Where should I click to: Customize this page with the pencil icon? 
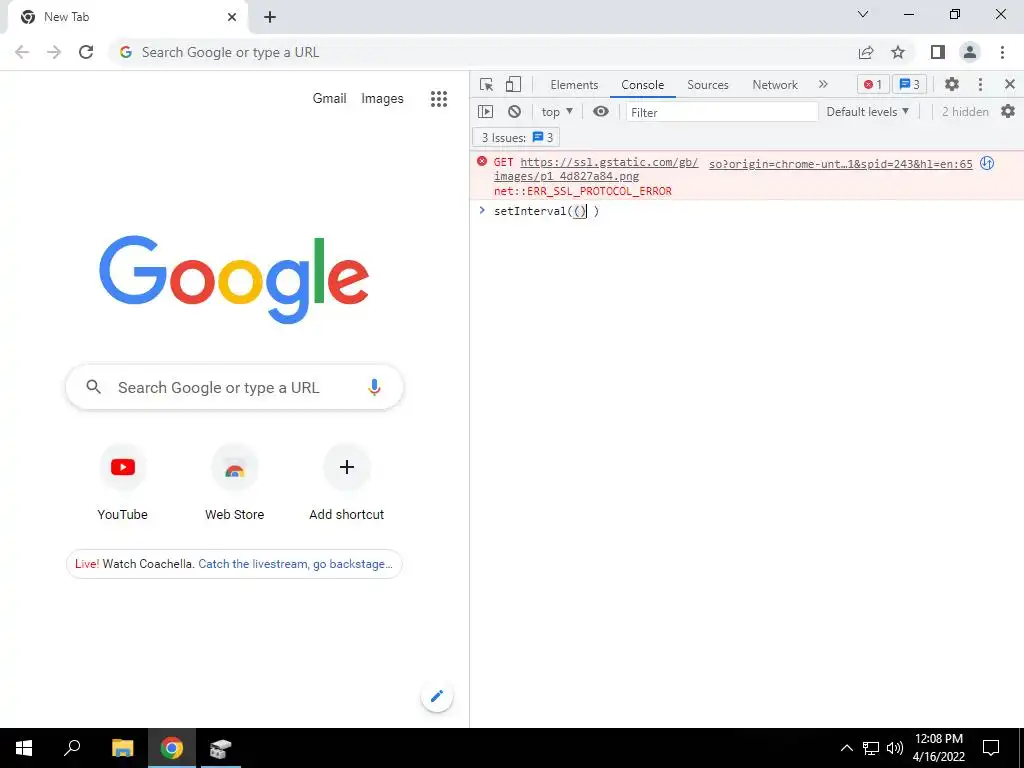coord(437,696)
